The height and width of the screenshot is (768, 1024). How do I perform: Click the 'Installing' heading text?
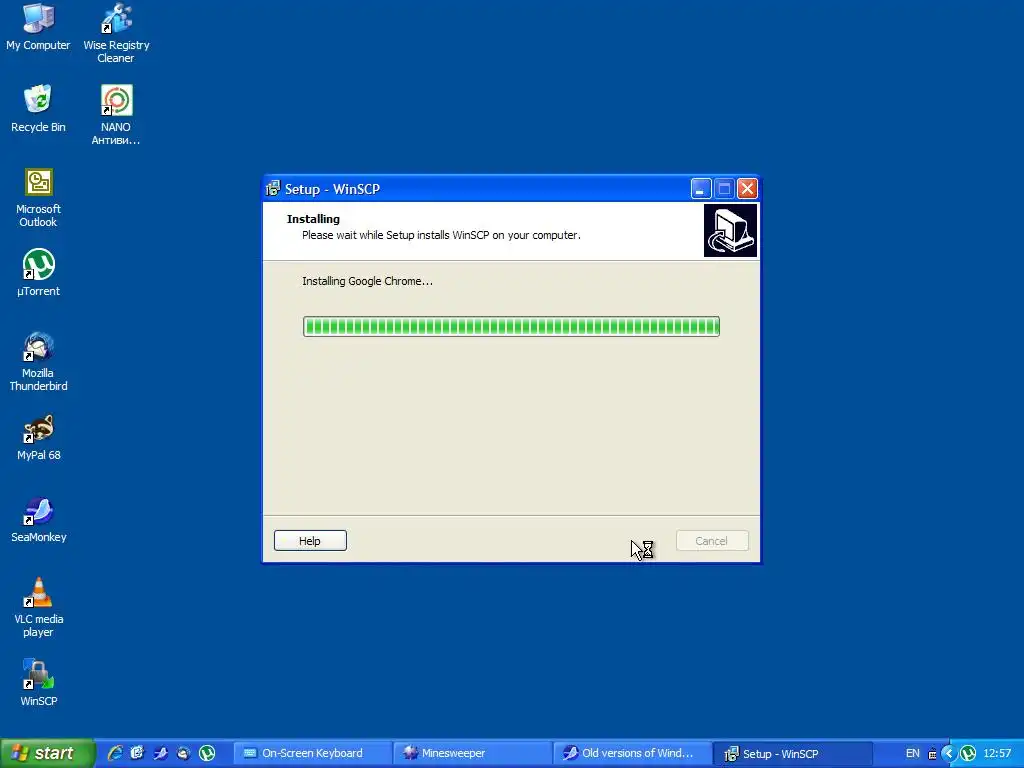(x=313, y=219)
